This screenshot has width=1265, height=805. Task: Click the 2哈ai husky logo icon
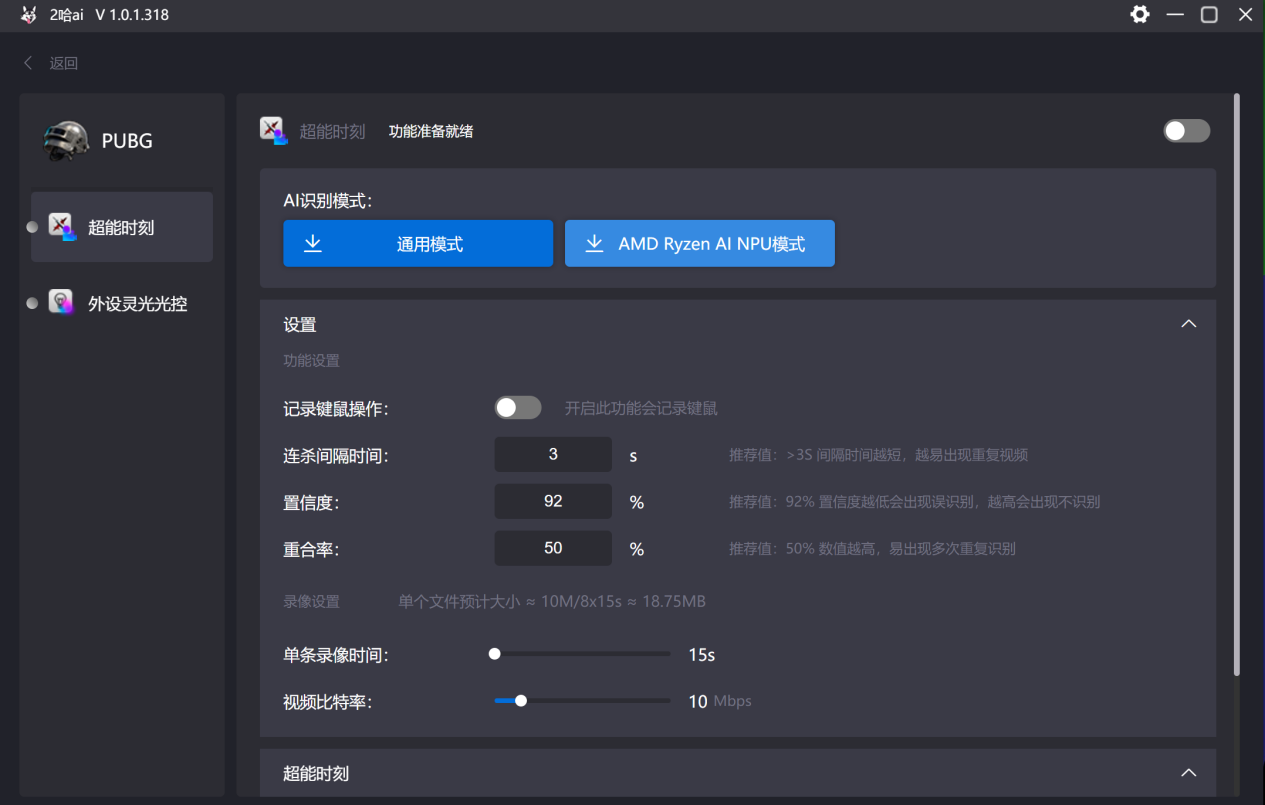pos(28,14)
